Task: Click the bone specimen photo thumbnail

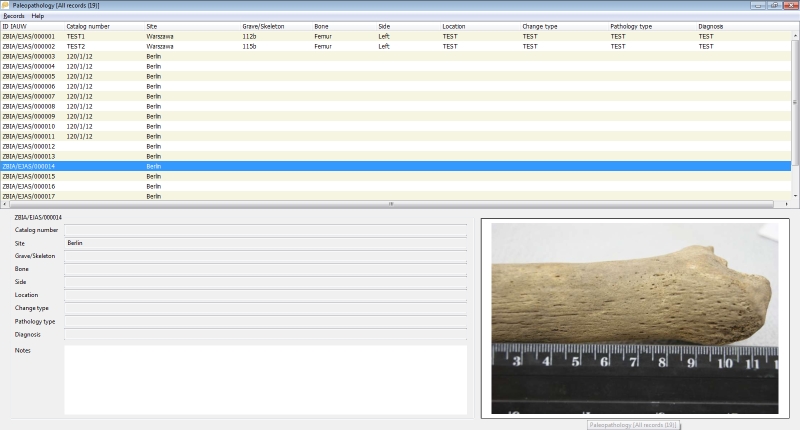Action: pyautogui.click(x=635, y=317)
